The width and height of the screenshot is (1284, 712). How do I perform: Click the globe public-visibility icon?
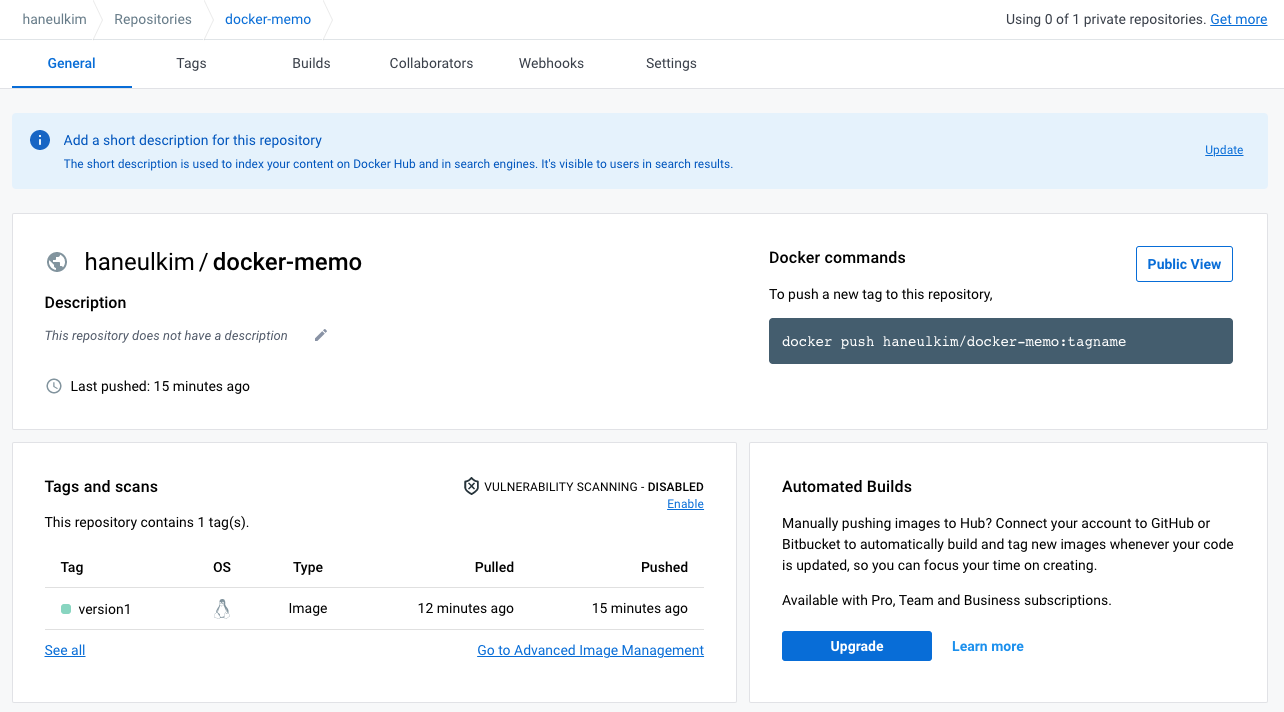pyautogui.click(x=57, y=262)
